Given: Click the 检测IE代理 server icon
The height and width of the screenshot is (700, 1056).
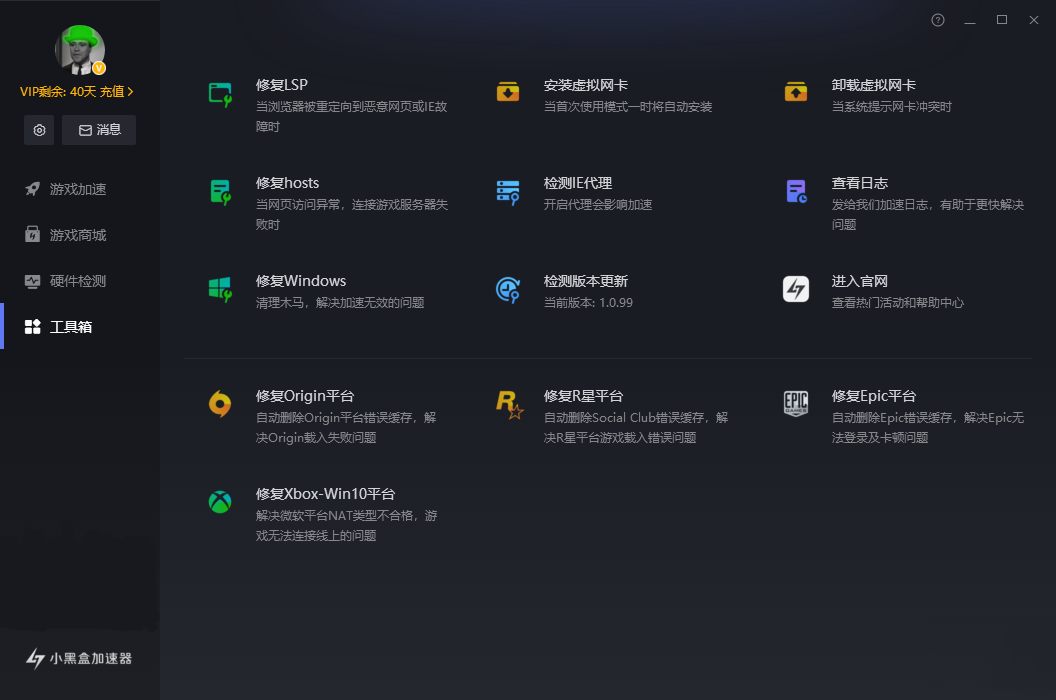Looking at the screenshot, I should (x=508, y=193).
